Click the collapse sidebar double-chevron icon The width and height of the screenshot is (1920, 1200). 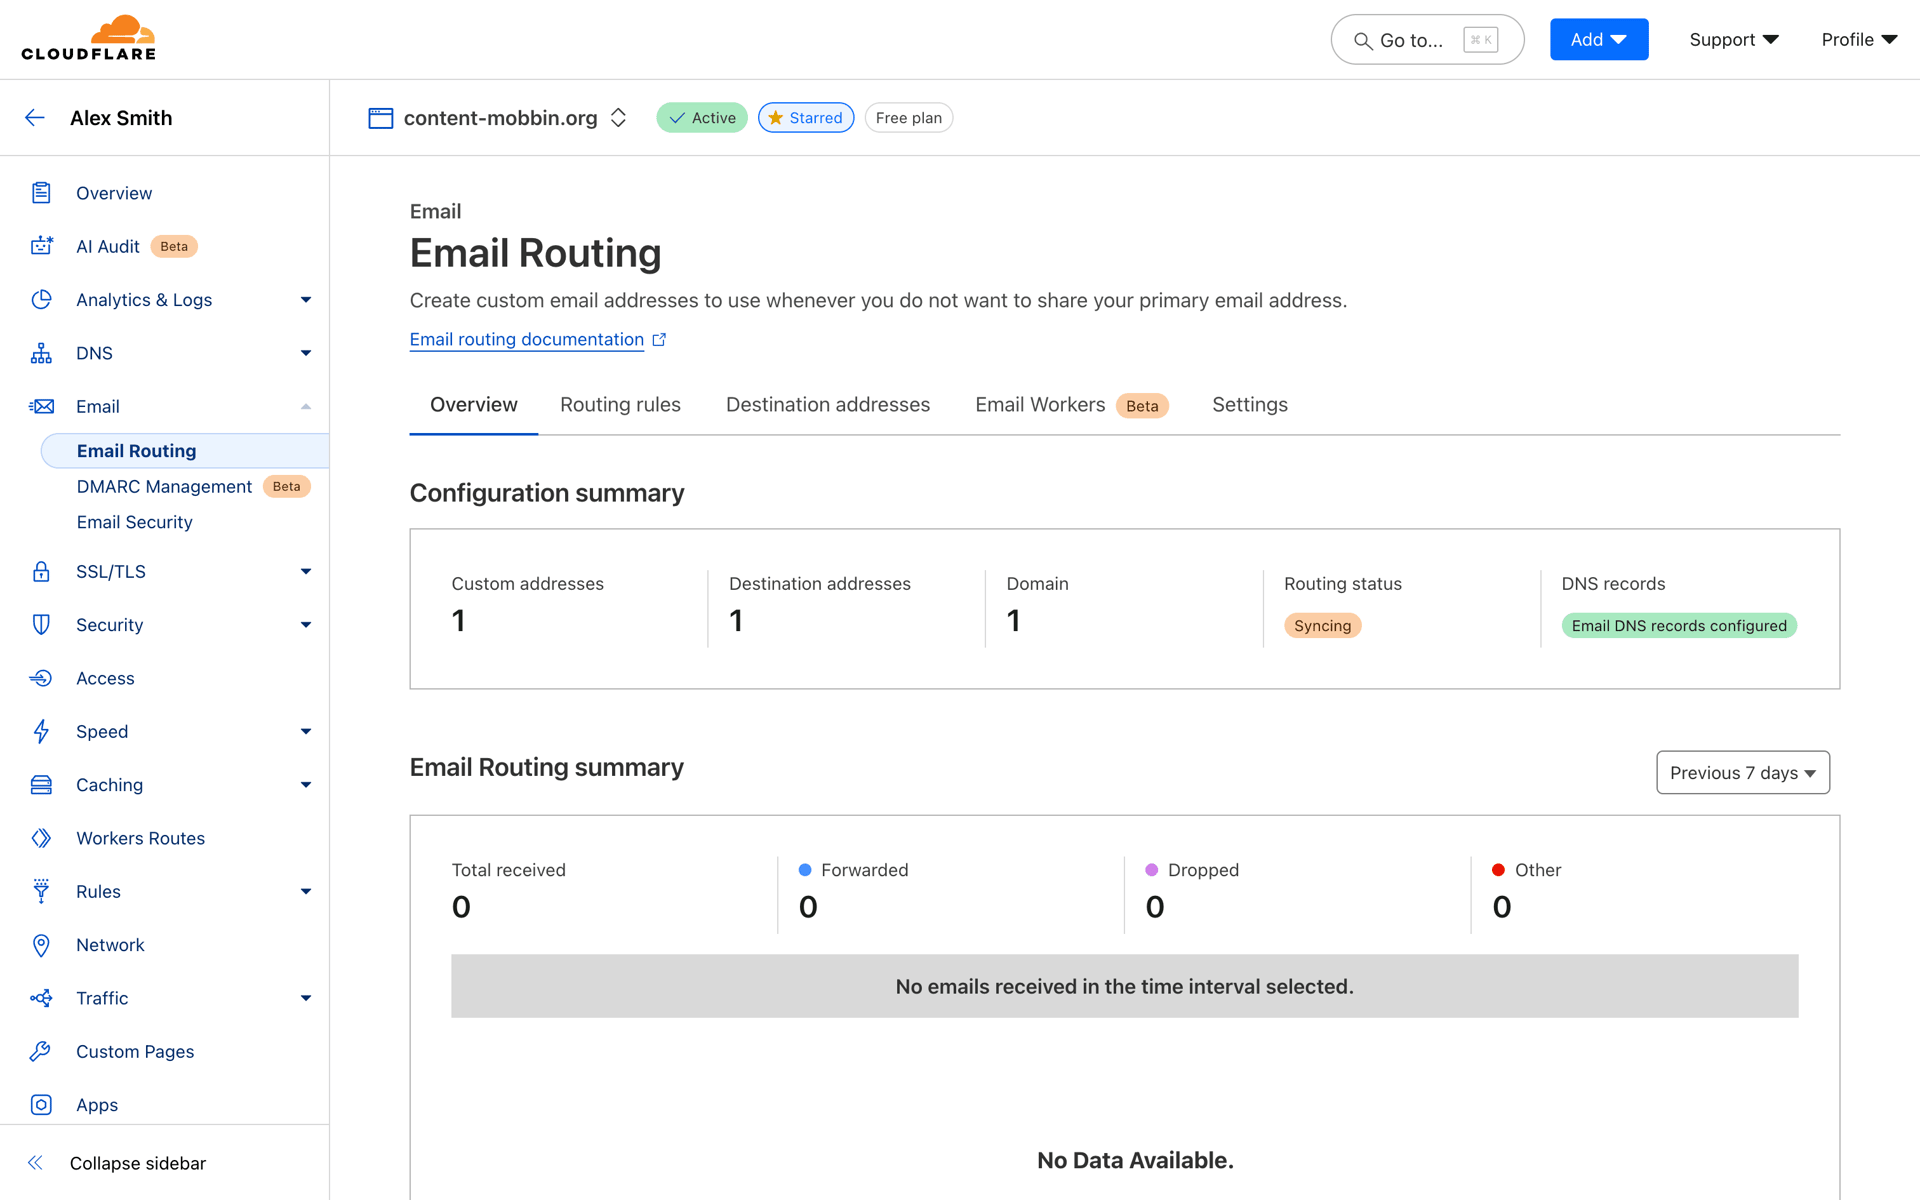[x=35, y=1162]
